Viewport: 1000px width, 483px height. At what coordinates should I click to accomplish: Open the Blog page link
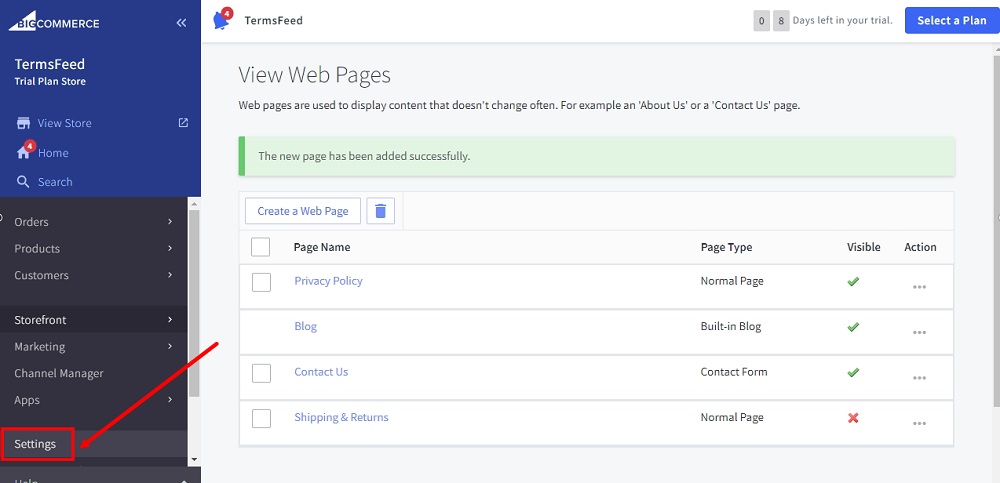click(305, 326)
